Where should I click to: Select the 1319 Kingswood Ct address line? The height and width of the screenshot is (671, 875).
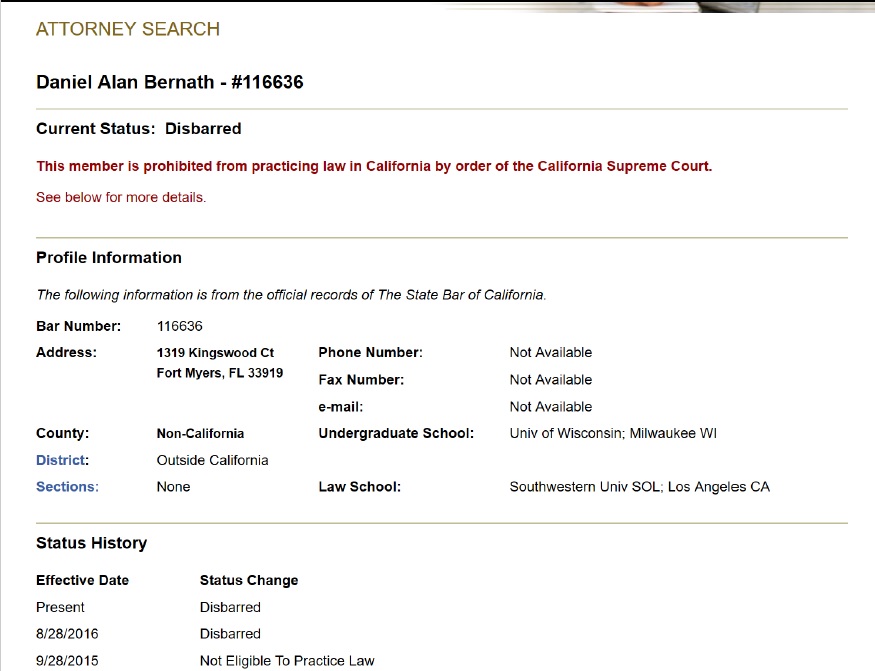[215, 352]
